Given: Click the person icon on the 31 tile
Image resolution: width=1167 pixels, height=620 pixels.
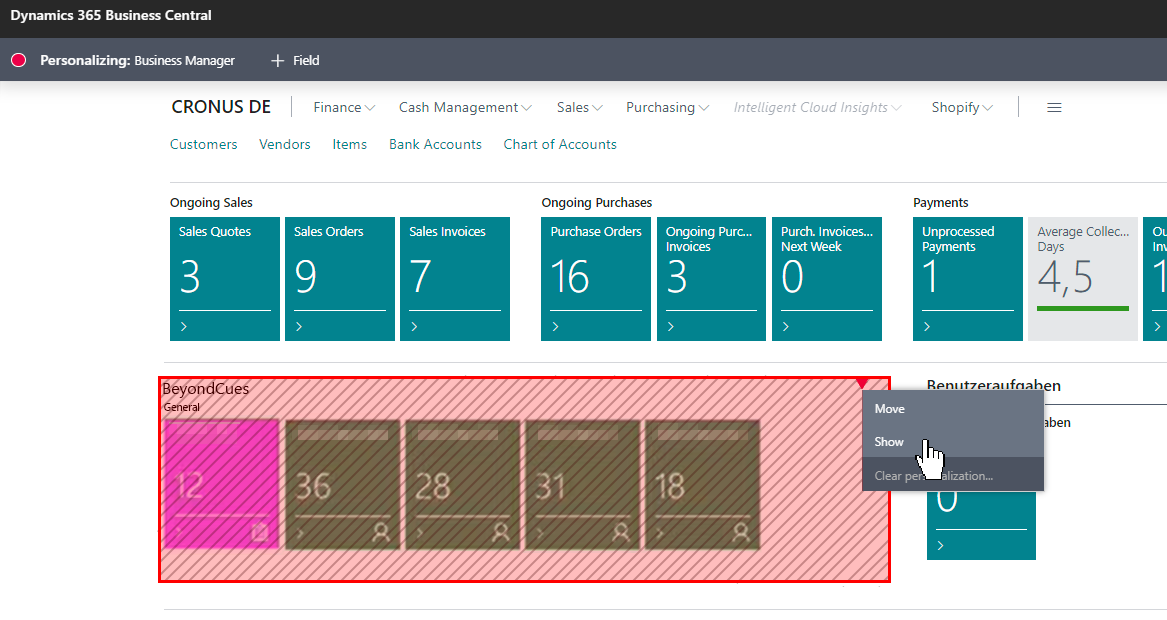Looking at the screenshot, I should 621,532.
